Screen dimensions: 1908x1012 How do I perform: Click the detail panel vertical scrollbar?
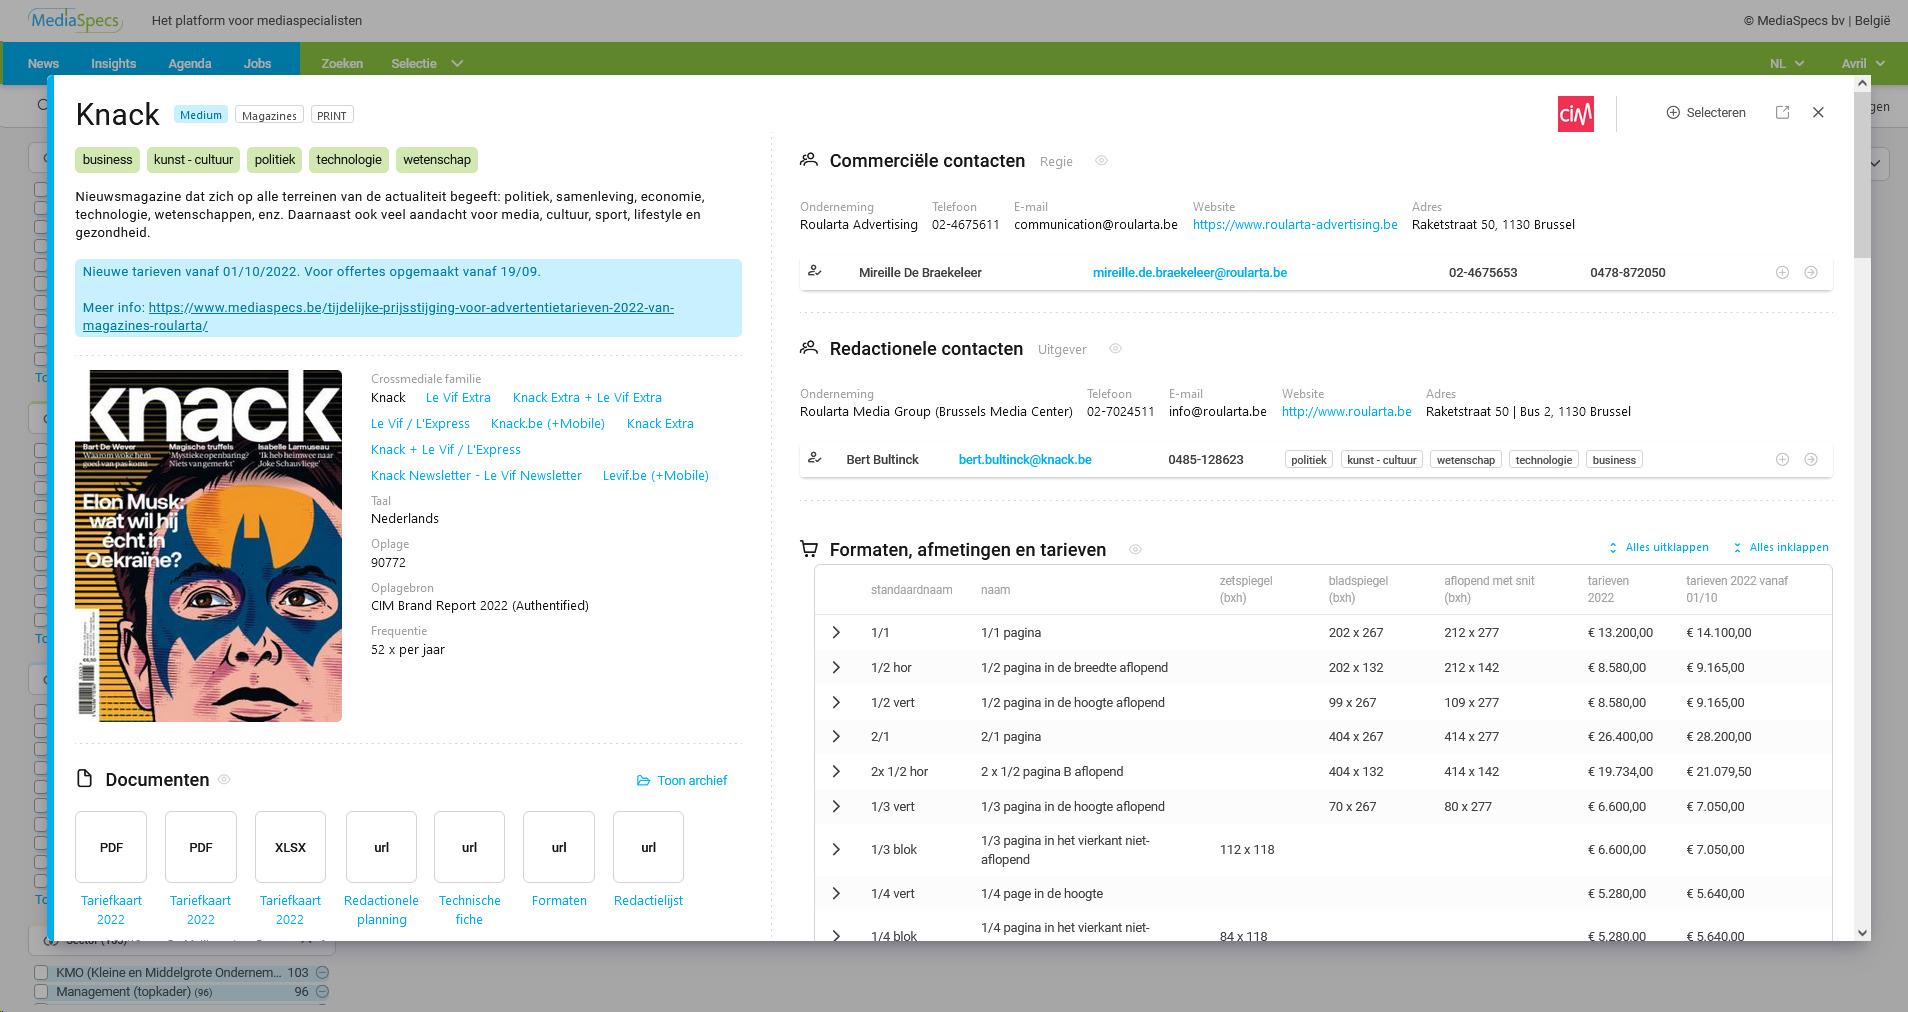pos(1862,174)
